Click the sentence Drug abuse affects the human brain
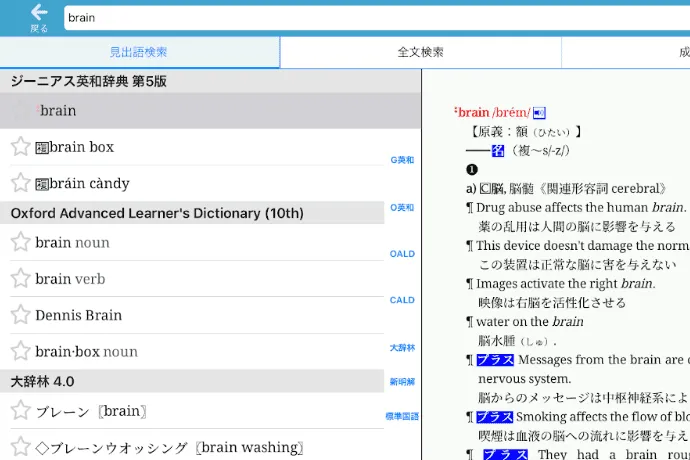This screenshot has width=690, height=460. [x=581, y=208]
